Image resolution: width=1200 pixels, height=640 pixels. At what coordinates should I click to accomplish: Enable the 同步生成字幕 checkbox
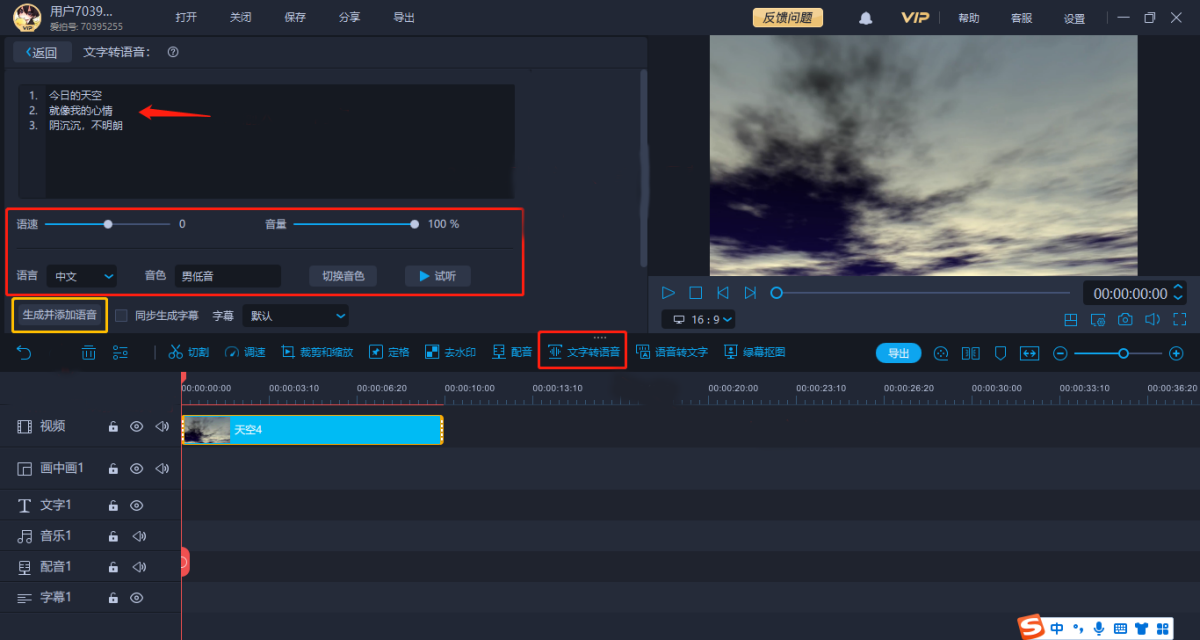coord(121,316)
